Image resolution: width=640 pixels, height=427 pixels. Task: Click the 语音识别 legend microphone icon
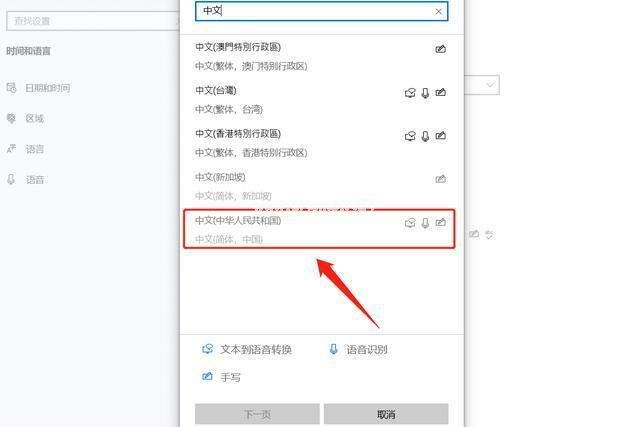[x=333, y=349]
